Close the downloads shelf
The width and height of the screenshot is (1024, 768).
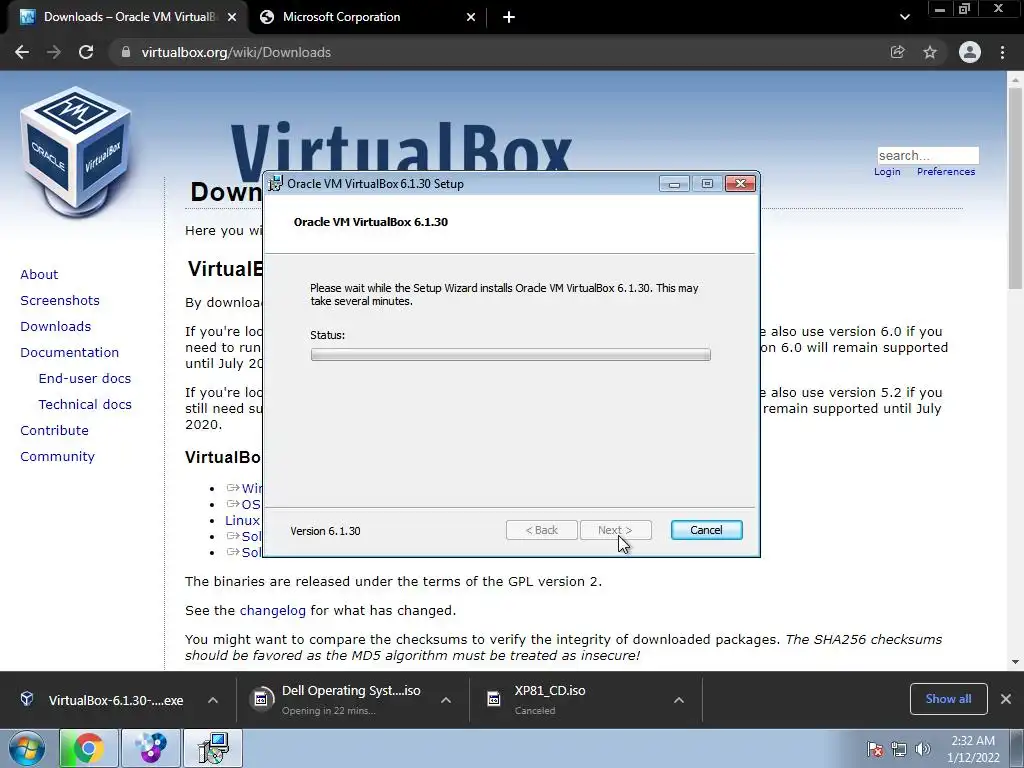click(x=1006, y=699)
